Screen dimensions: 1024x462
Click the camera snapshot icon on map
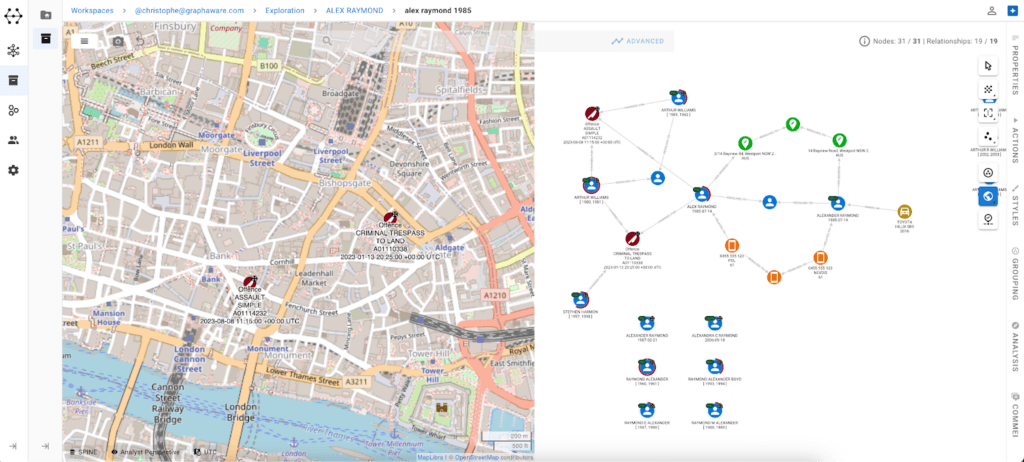coord(118,41)
